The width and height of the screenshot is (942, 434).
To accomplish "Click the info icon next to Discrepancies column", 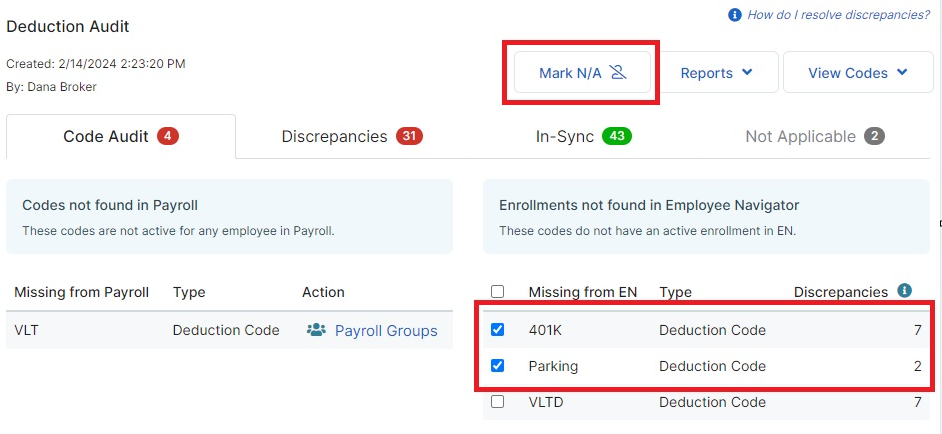I will click(x=904, y=291).
